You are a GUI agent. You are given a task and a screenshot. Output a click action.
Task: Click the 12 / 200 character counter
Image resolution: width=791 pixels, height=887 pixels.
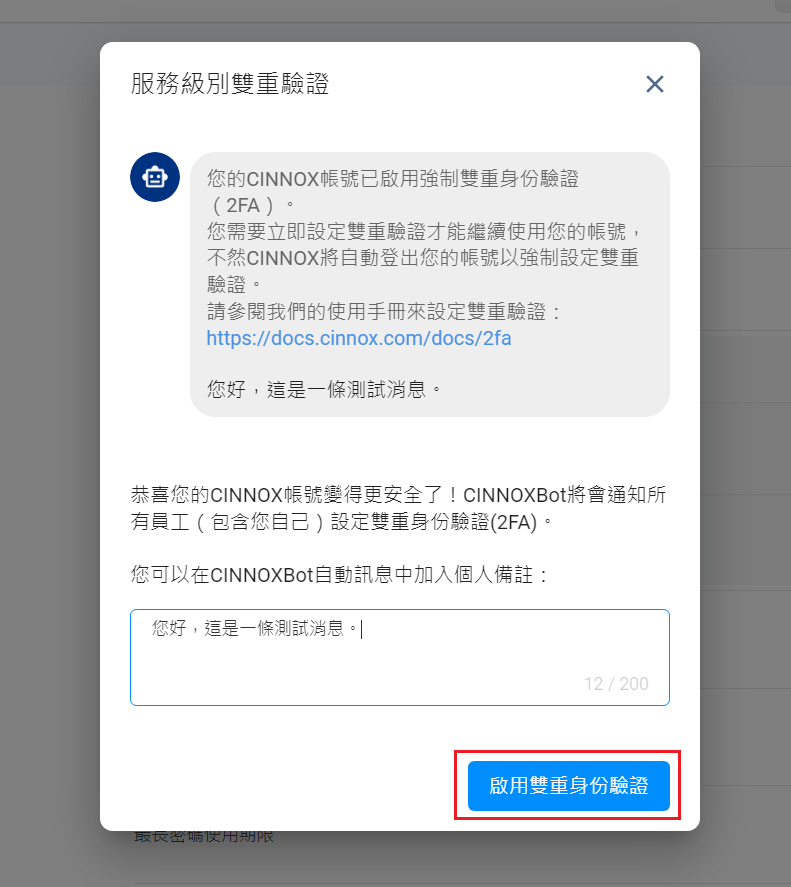(x=616, y=684)
